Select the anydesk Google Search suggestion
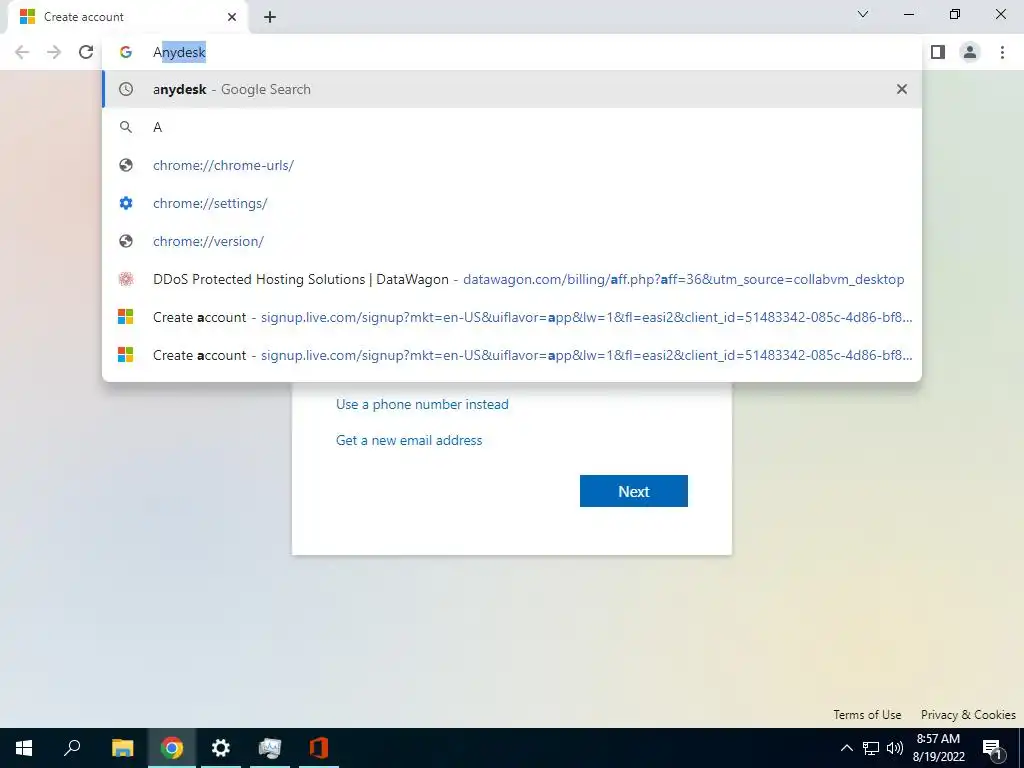Screen dimensions: 1024x768 pyautogui.click(x=512, y=89)
